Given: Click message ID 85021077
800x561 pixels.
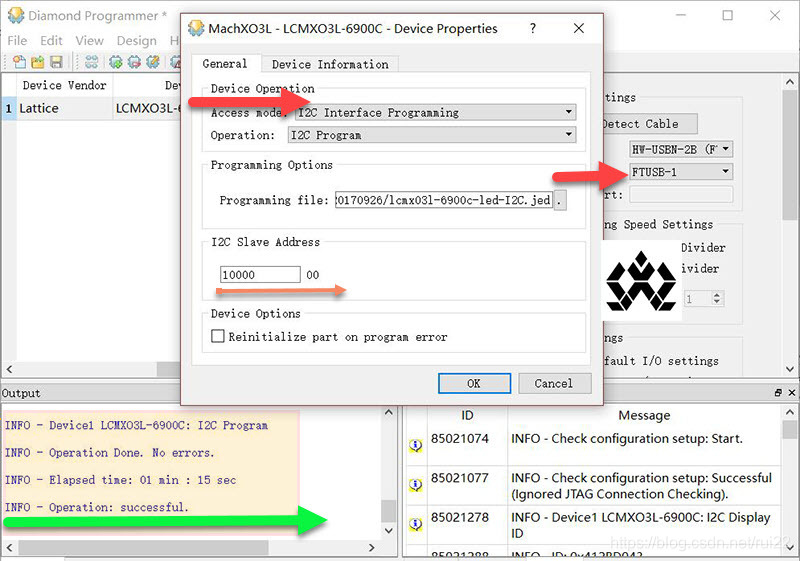Looking at the screenshot, I should [x=460, y=477].
